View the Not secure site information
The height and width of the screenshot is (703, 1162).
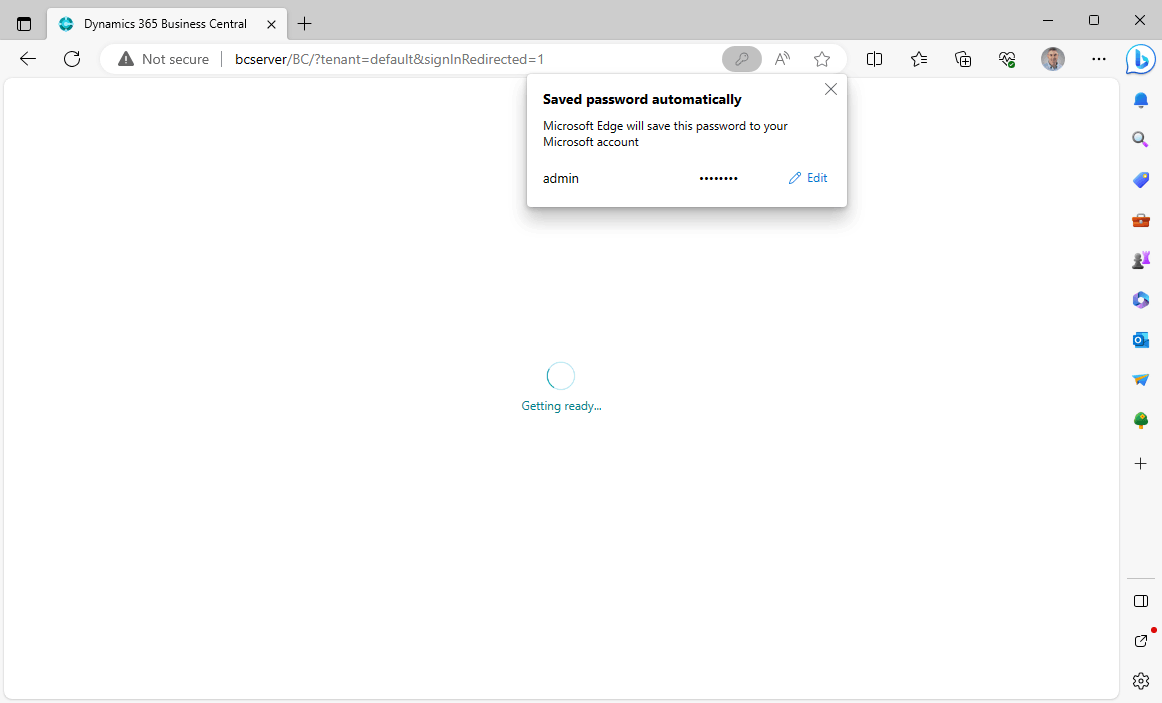164,59
